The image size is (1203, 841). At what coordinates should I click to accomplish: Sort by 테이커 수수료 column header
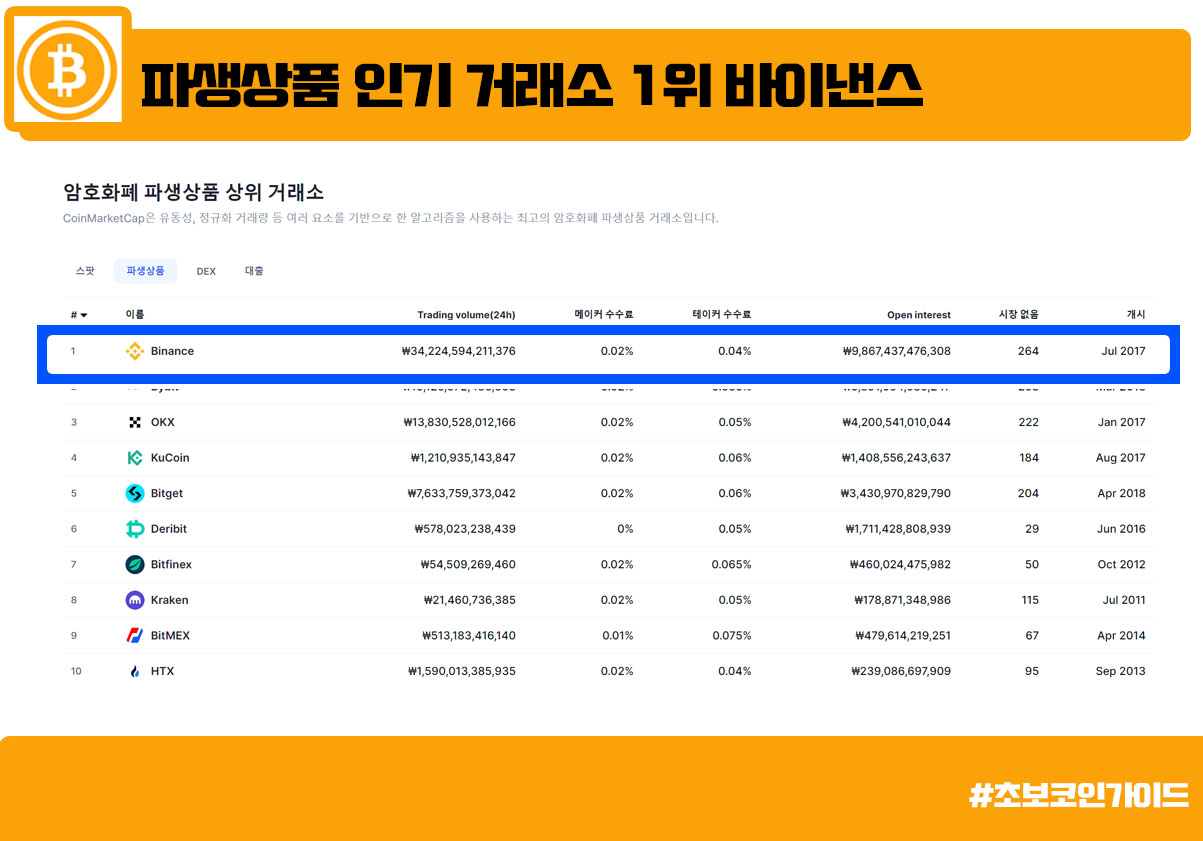click(x=722, y=315)
